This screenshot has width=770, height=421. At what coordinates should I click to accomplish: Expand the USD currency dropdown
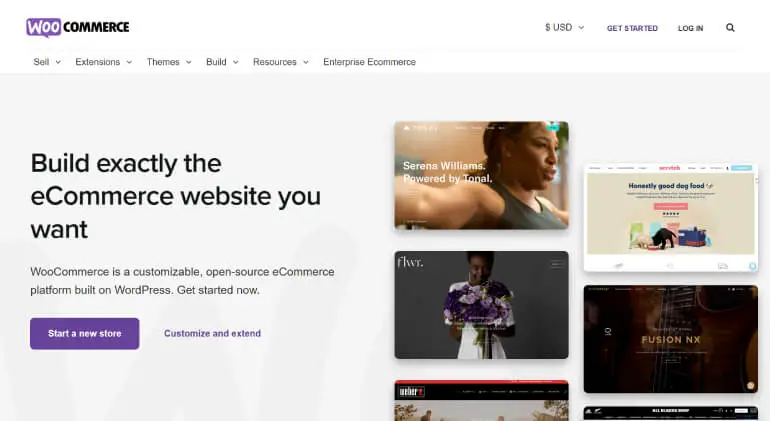tap(564, 28)
